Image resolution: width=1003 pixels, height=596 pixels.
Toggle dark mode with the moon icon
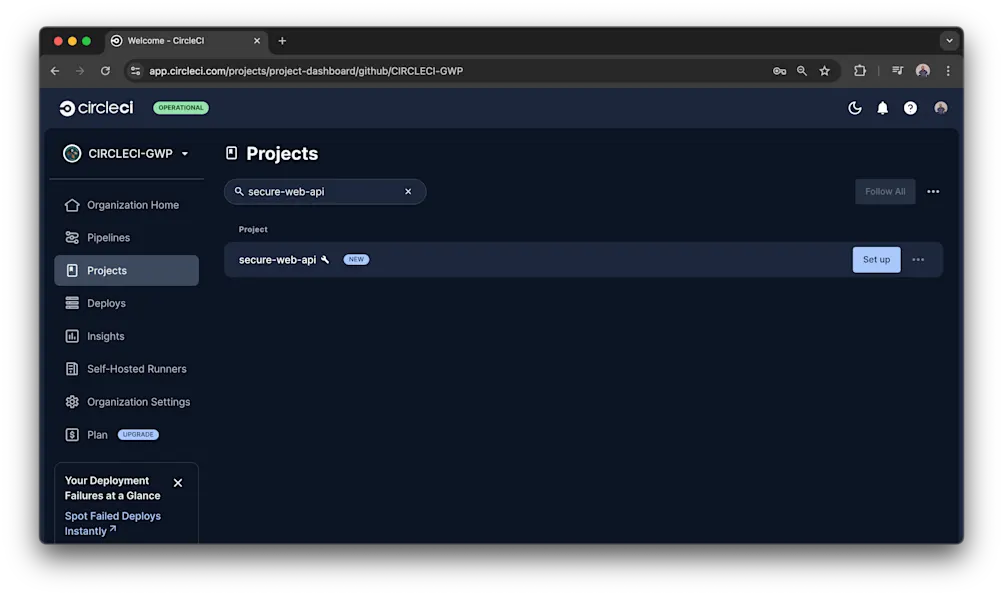(x=854, y=107)
